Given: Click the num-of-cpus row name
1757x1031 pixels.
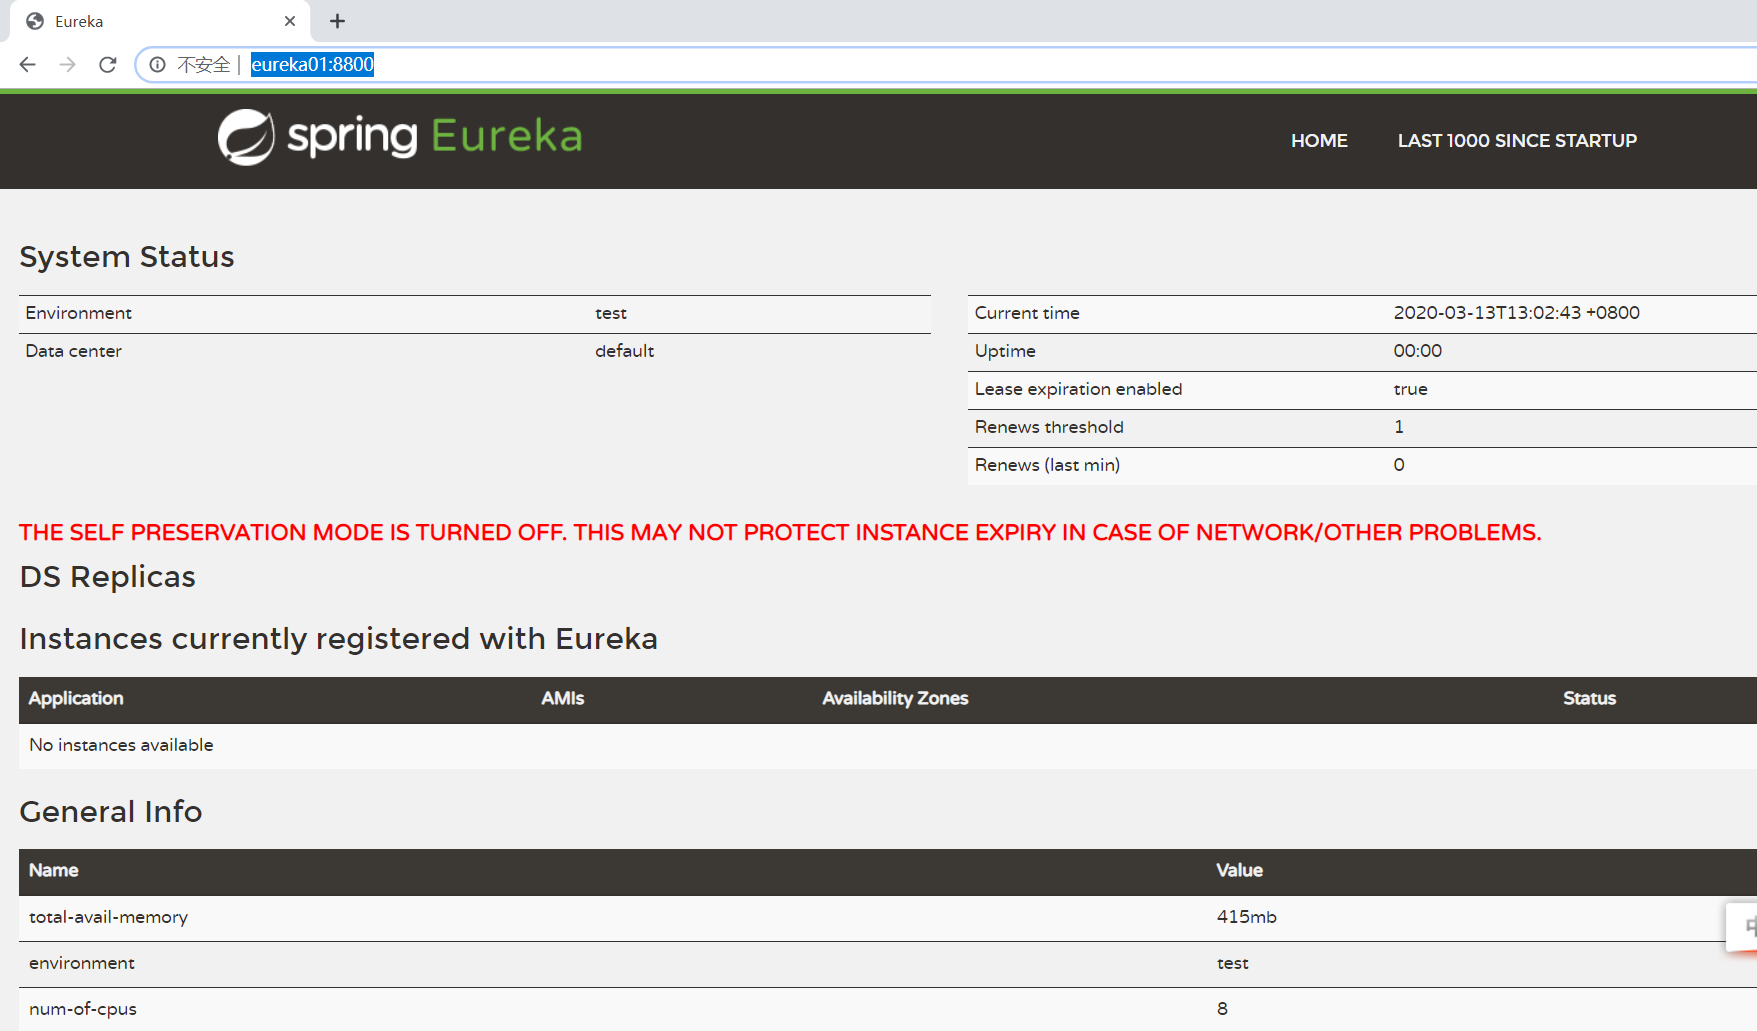Looking at the screenshot, I should tap(83, 1009).
